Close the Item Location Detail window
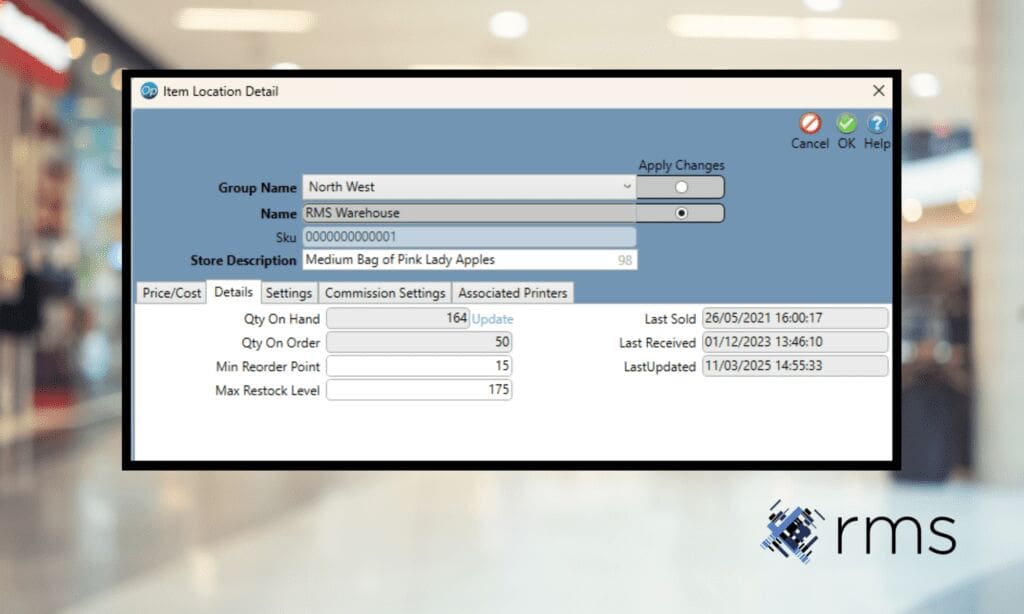This screenshot has width=1024, height=614. click(x=878, y=91)
